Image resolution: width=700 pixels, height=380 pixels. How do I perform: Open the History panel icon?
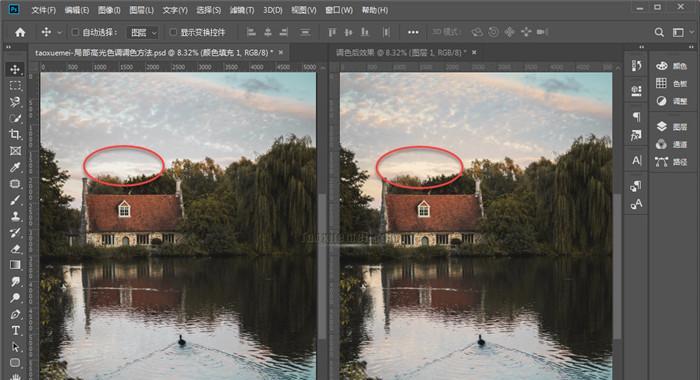637,66
